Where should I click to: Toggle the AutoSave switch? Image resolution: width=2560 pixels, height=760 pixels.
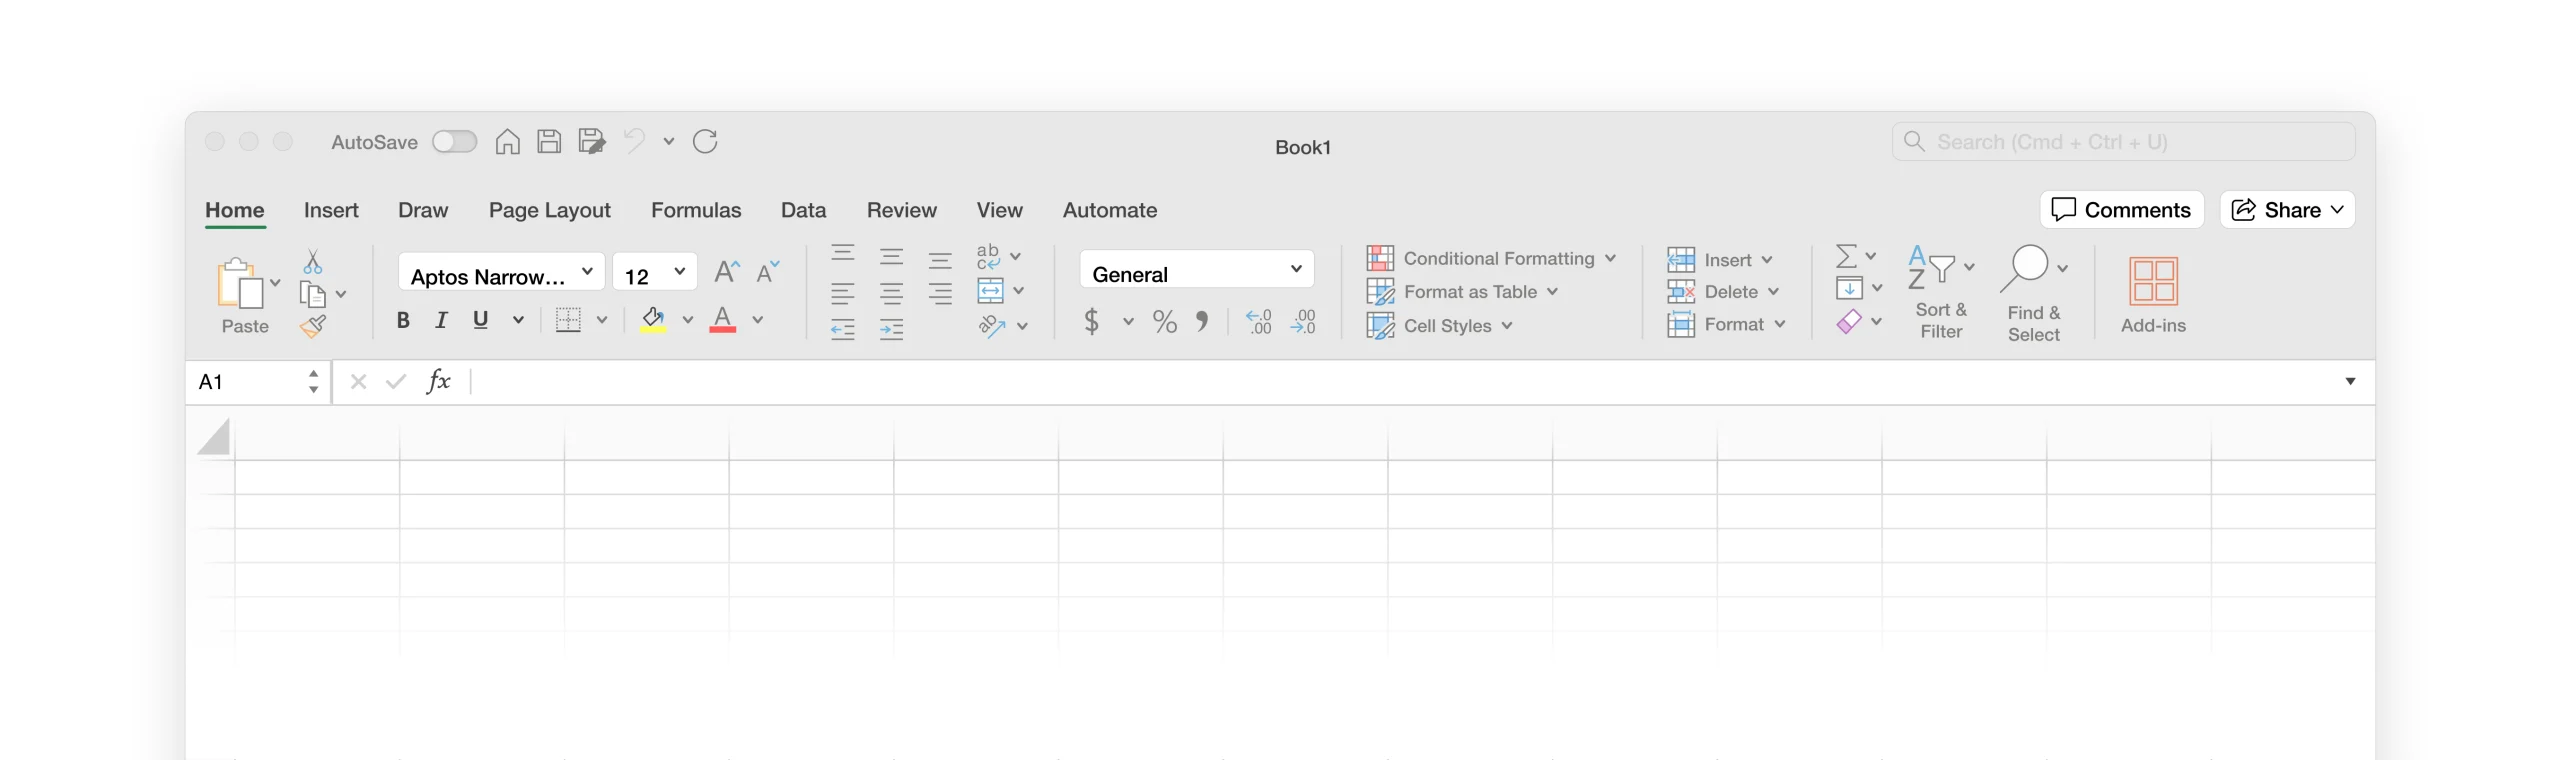point(454,142)
